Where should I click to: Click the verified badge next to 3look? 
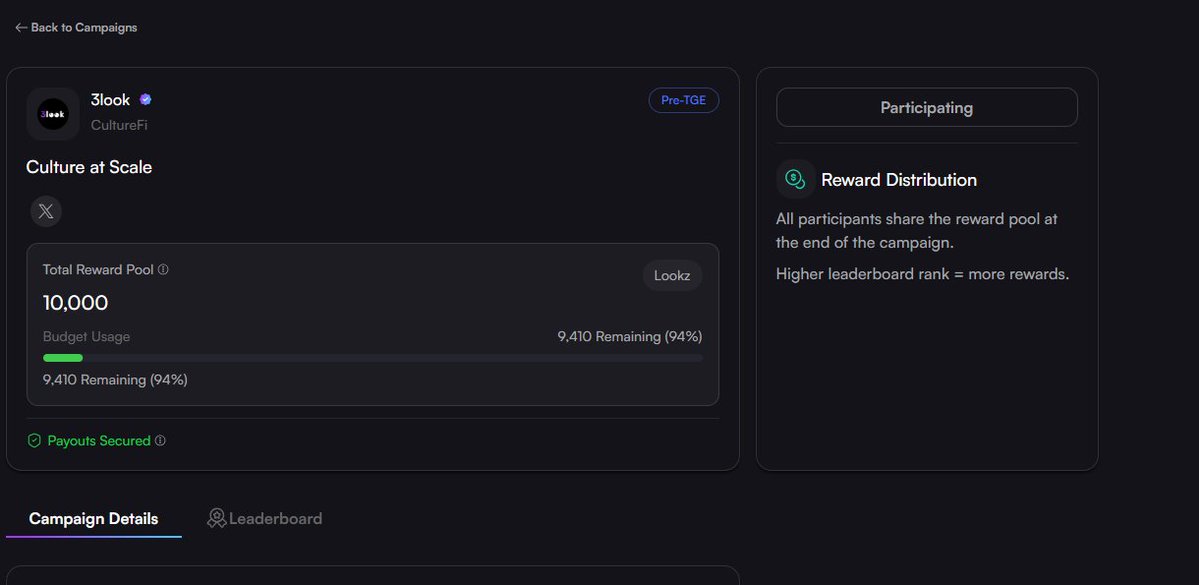[145, 99]
